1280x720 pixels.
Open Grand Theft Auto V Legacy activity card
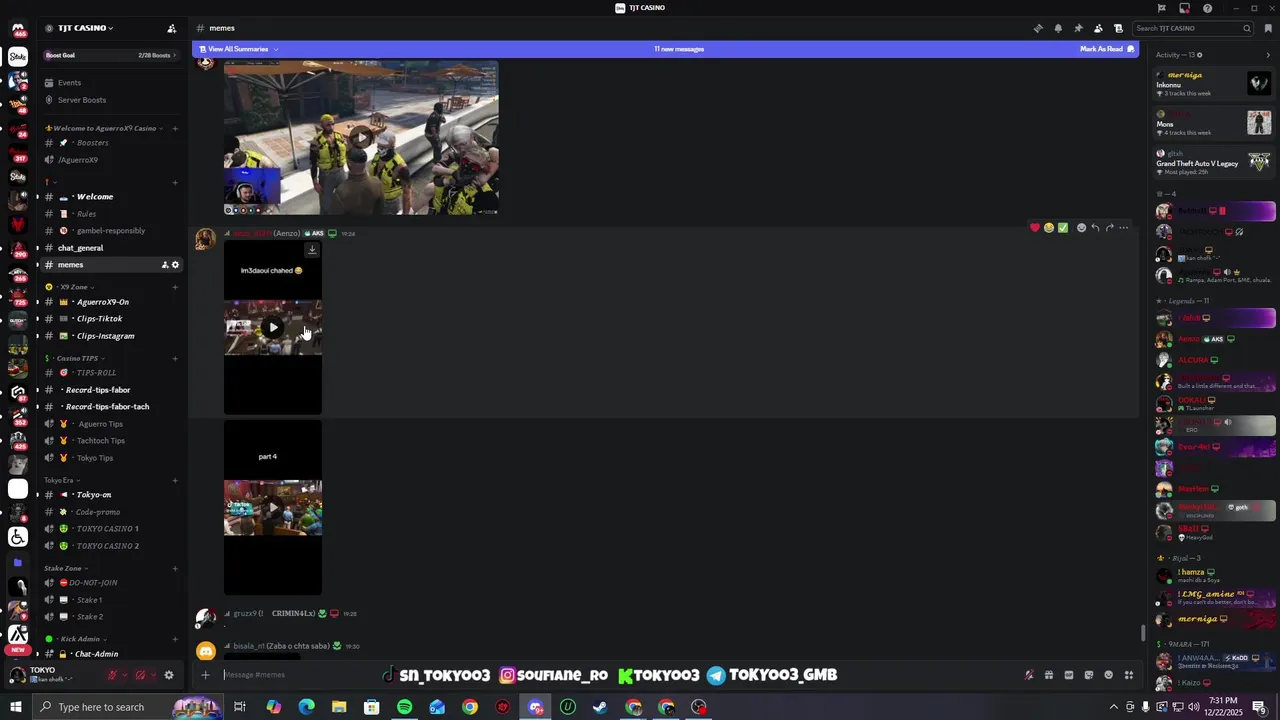(1214, 160)
